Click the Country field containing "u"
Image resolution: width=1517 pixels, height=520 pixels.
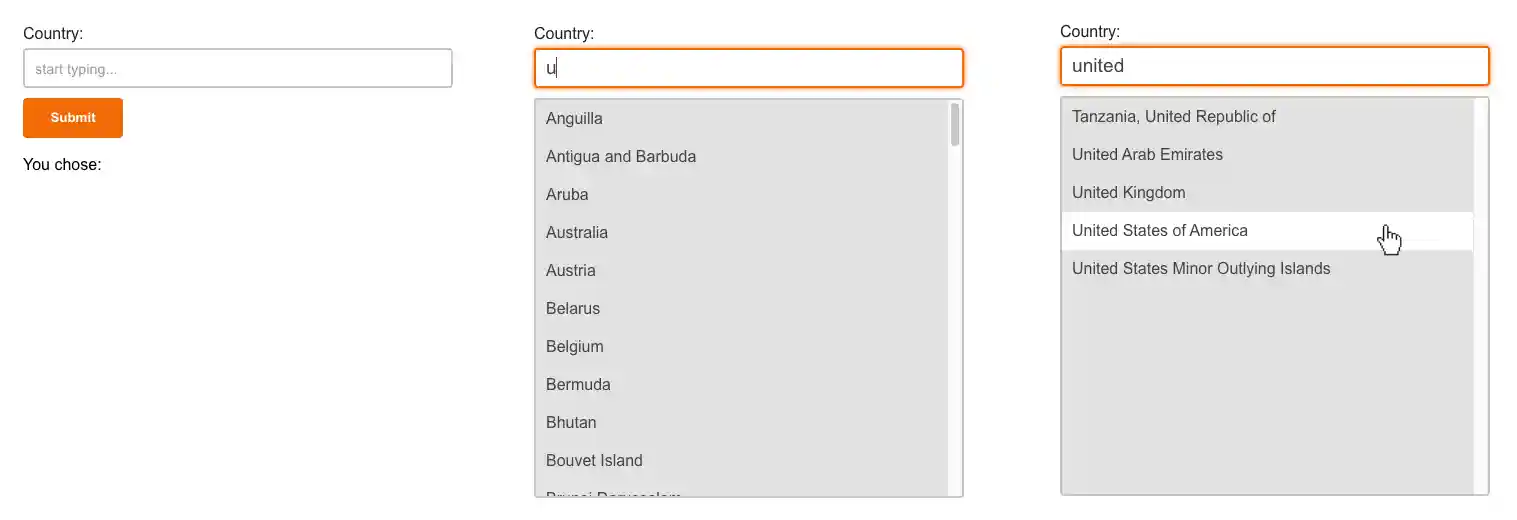tap(748, 69)
